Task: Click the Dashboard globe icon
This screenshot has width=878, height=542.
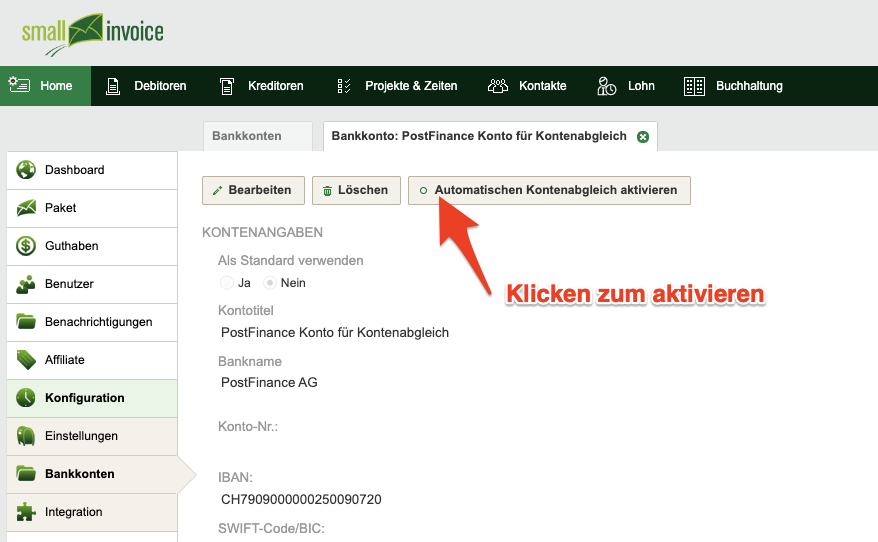Action: (x=26, y=170)
